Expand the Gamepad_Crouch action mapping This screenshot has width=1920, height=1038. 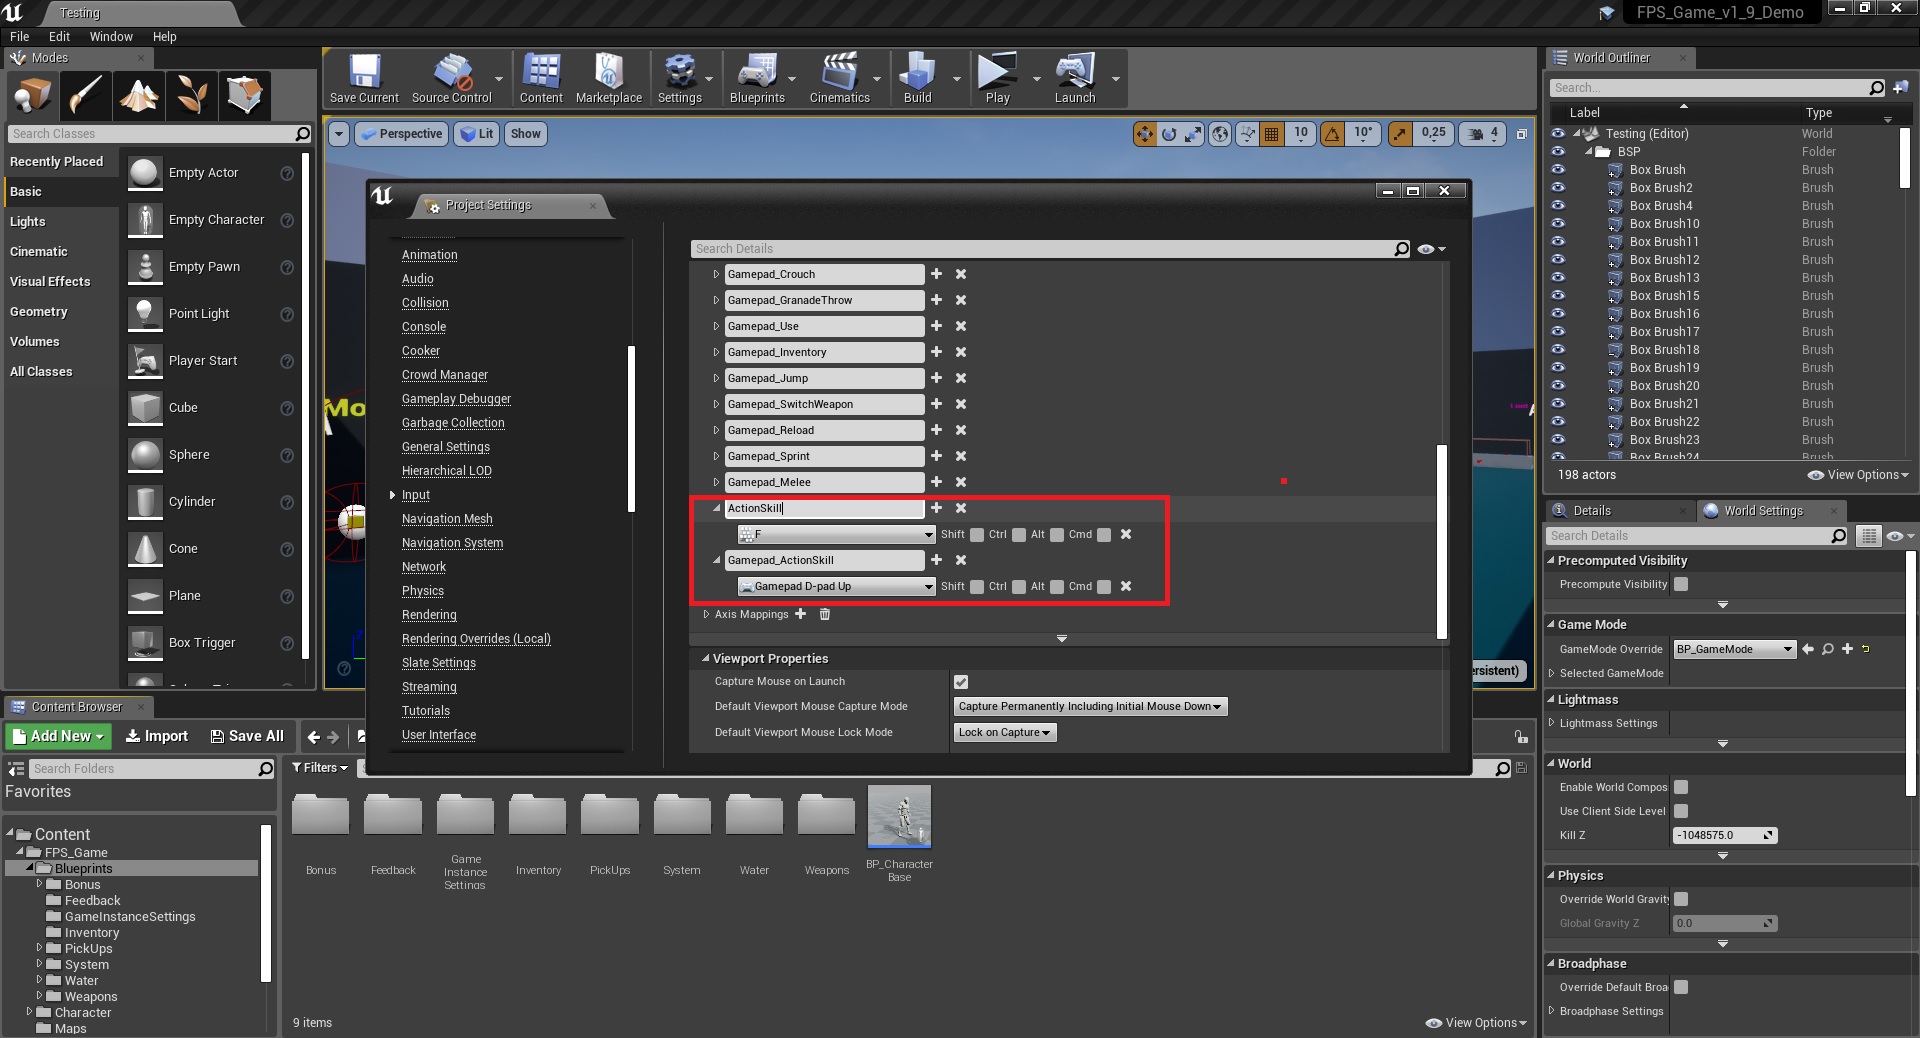pyautogui.click(x=716, y=274)
